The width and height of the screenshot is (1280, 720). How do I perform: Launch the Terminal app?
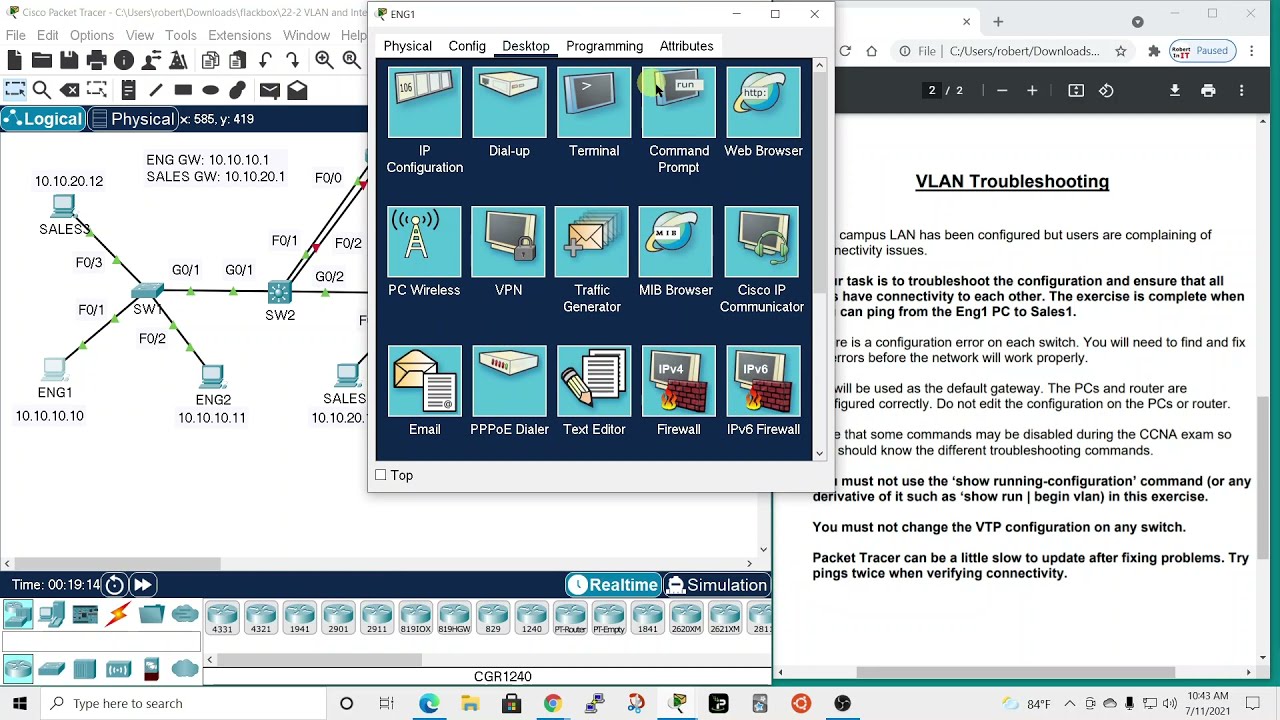pos(594,102)
